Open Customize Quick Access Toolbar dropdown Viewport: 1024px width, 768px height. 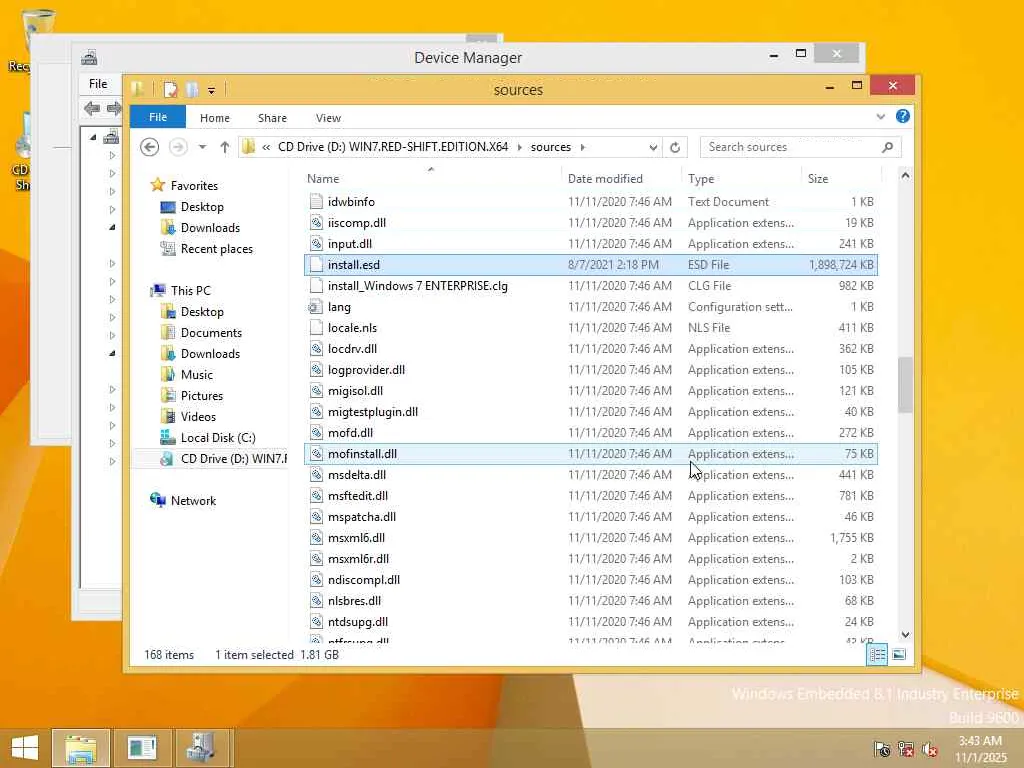tap(211, 90)
